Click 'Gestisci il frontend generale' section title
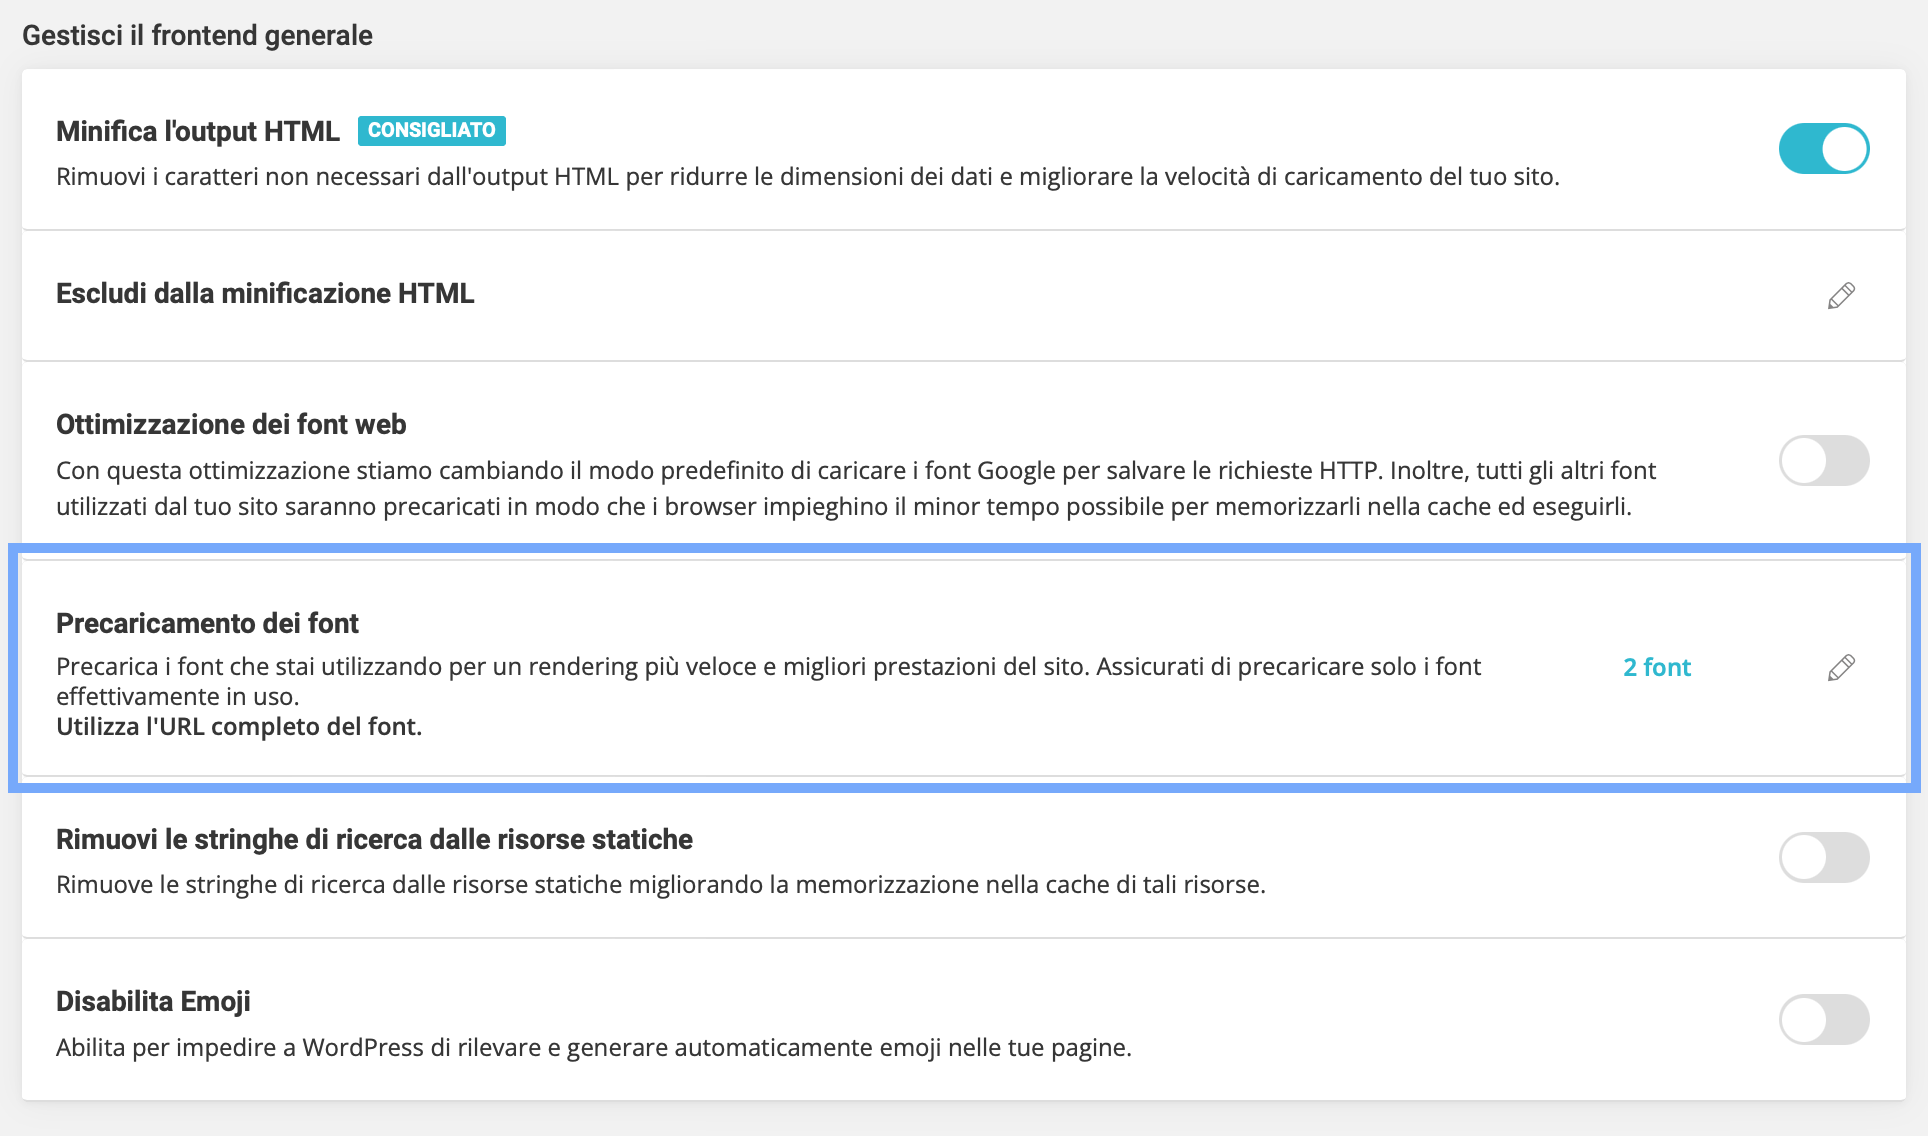The height and width of the screenshot is (1136, 1928). click(x=197, y=35)
